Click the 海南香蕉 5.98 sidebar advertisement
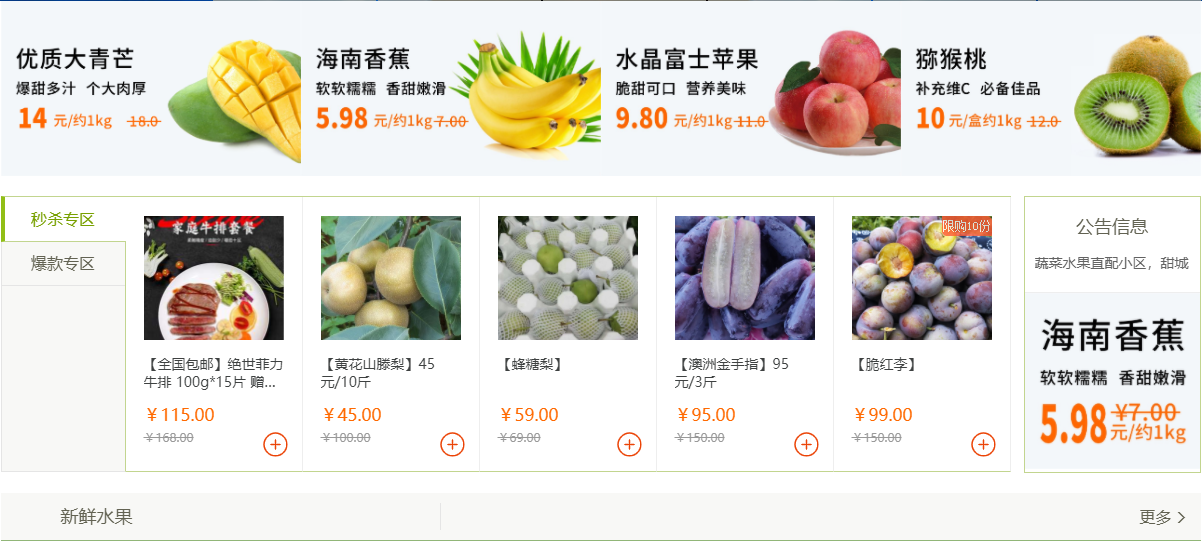Screen dimensions: 1202x541 pyautogui.click(x=1112, y=382)
